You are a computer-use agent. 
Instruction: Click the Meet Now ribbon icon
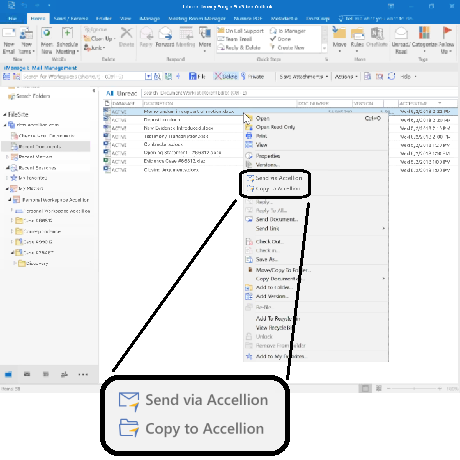click(x=47, y=33)
